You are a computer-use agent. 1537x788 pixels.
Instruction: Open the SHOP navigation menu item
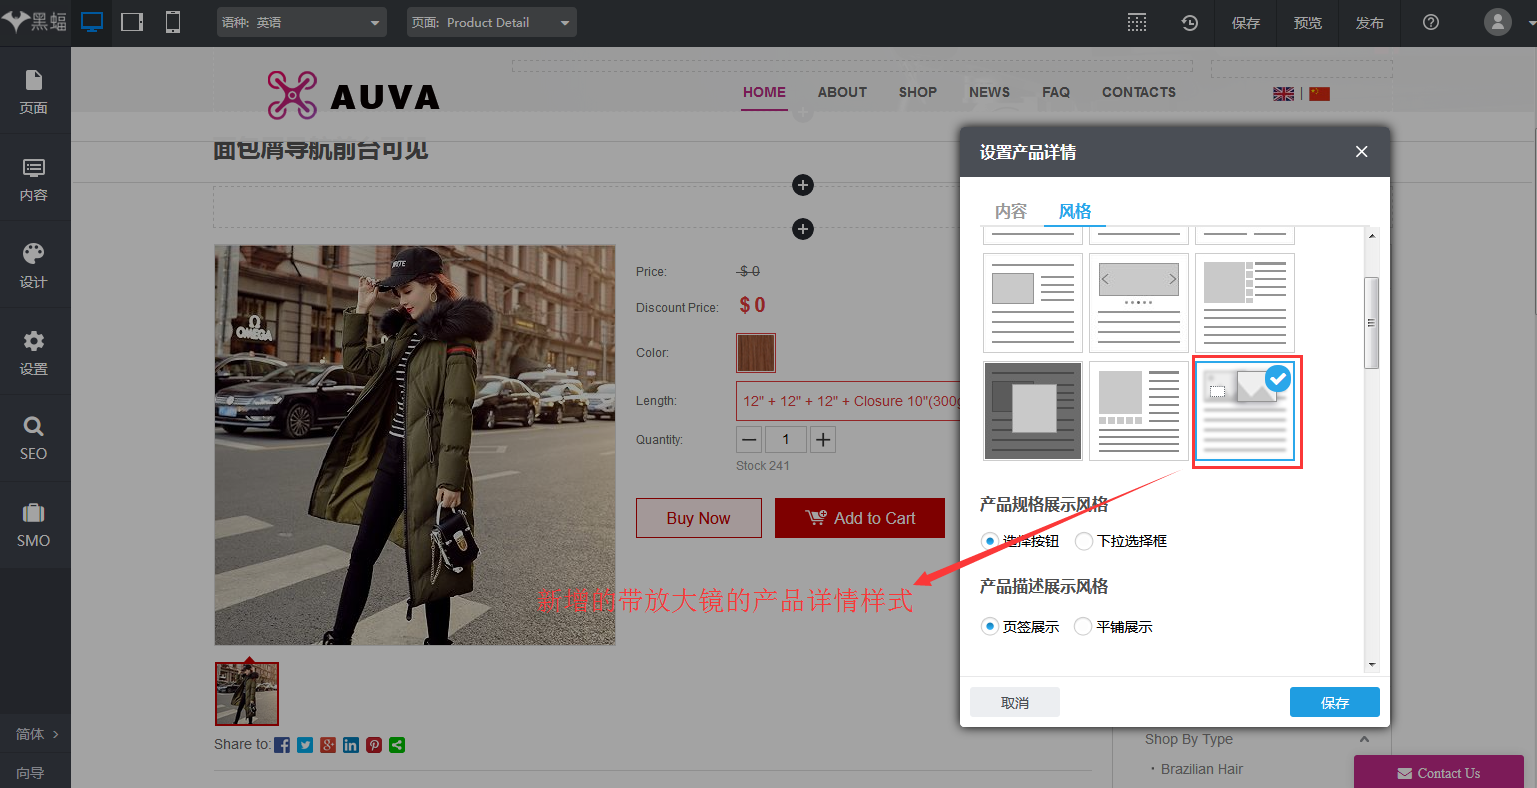pos(917,92)
